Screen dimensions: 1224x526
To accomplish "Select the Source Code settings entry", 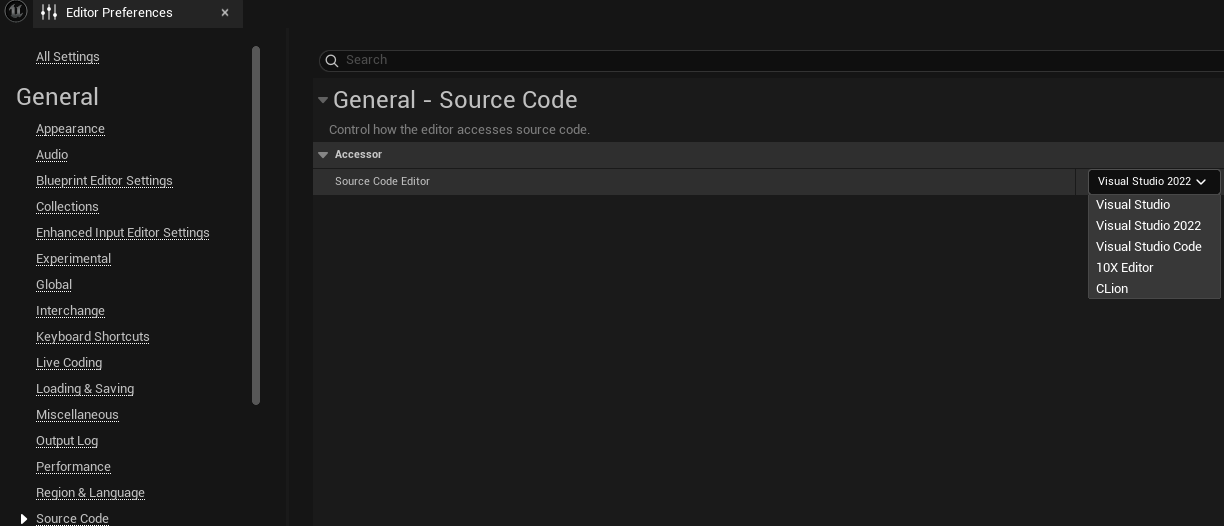I will (x=72, y=518).
